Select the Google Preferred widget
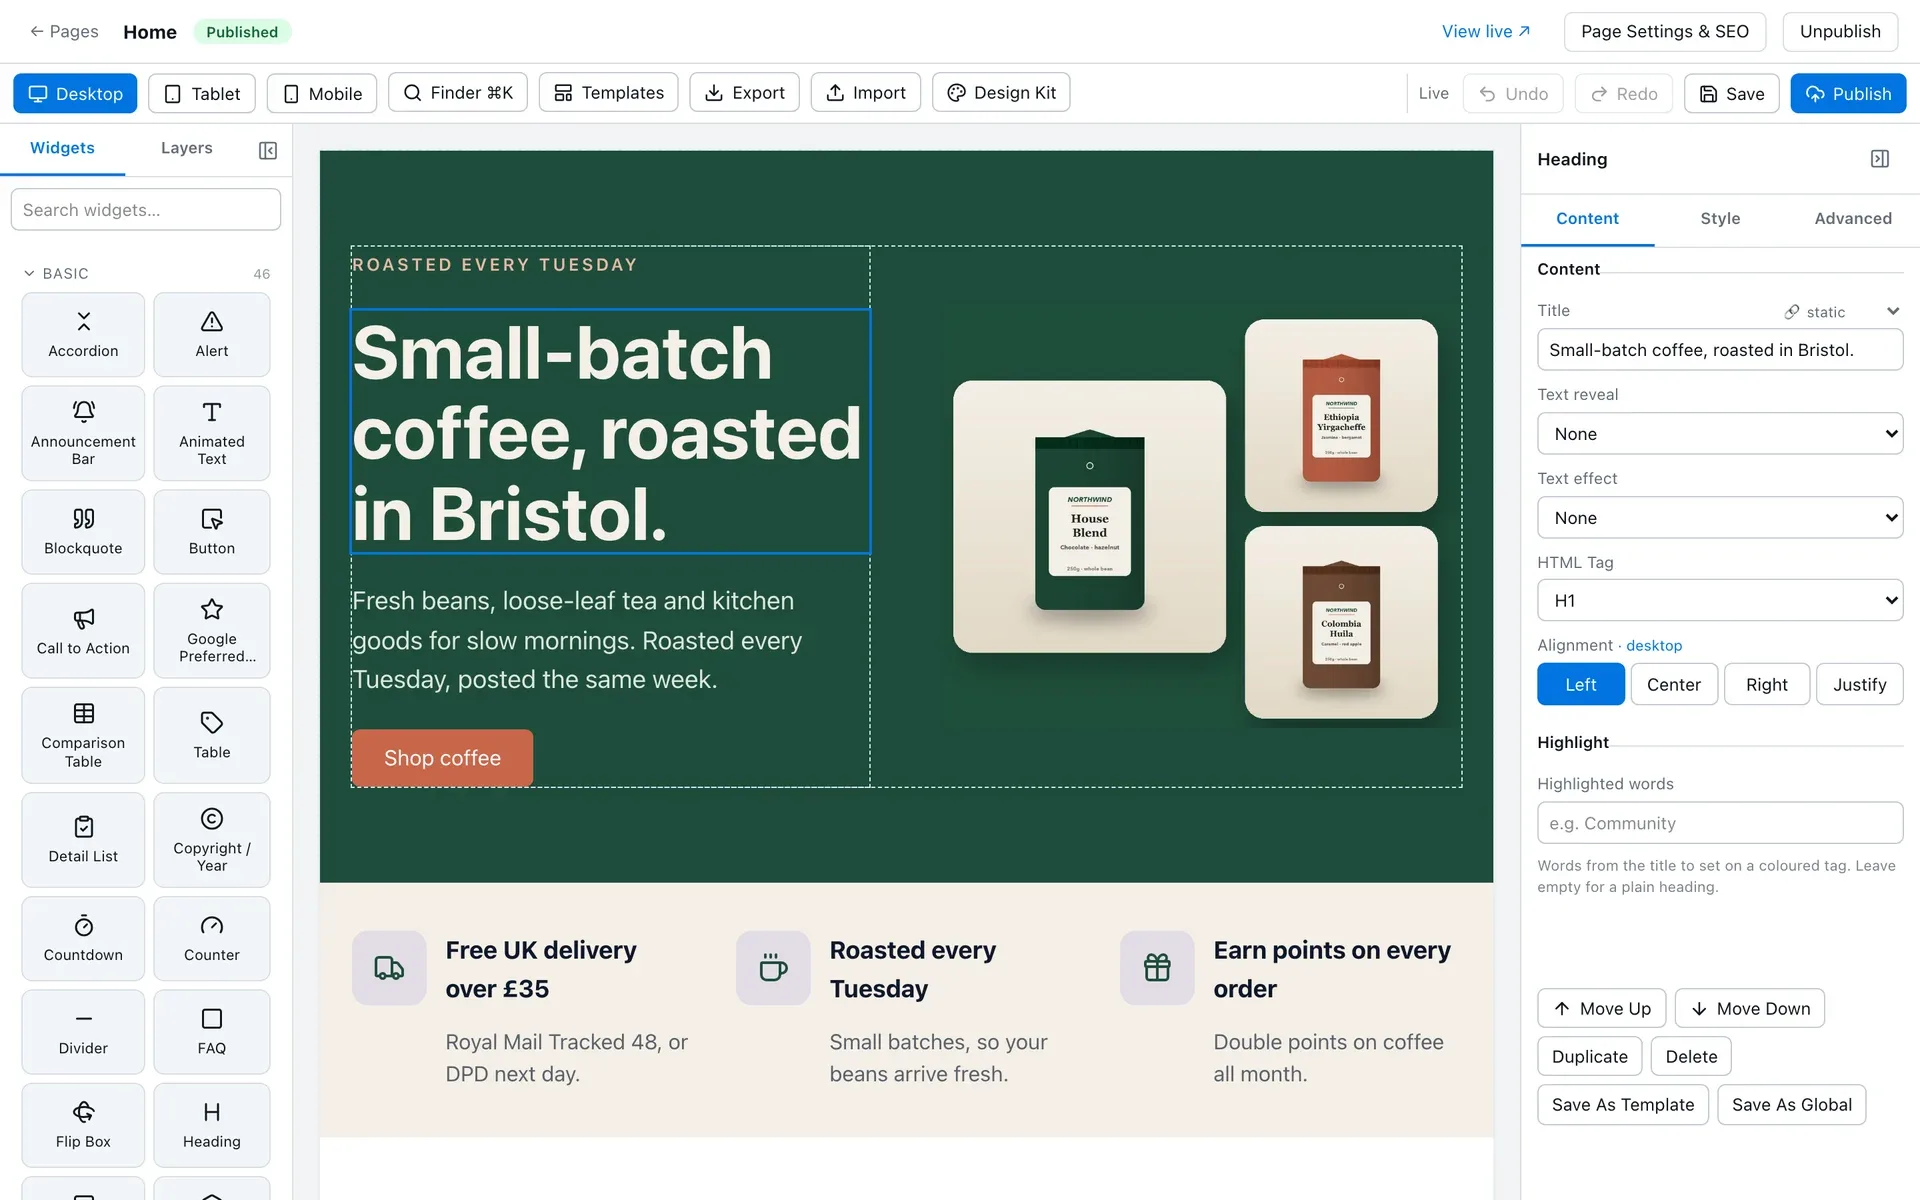This screenshot has width=1920, height=1200. click(x=211, y=630)
